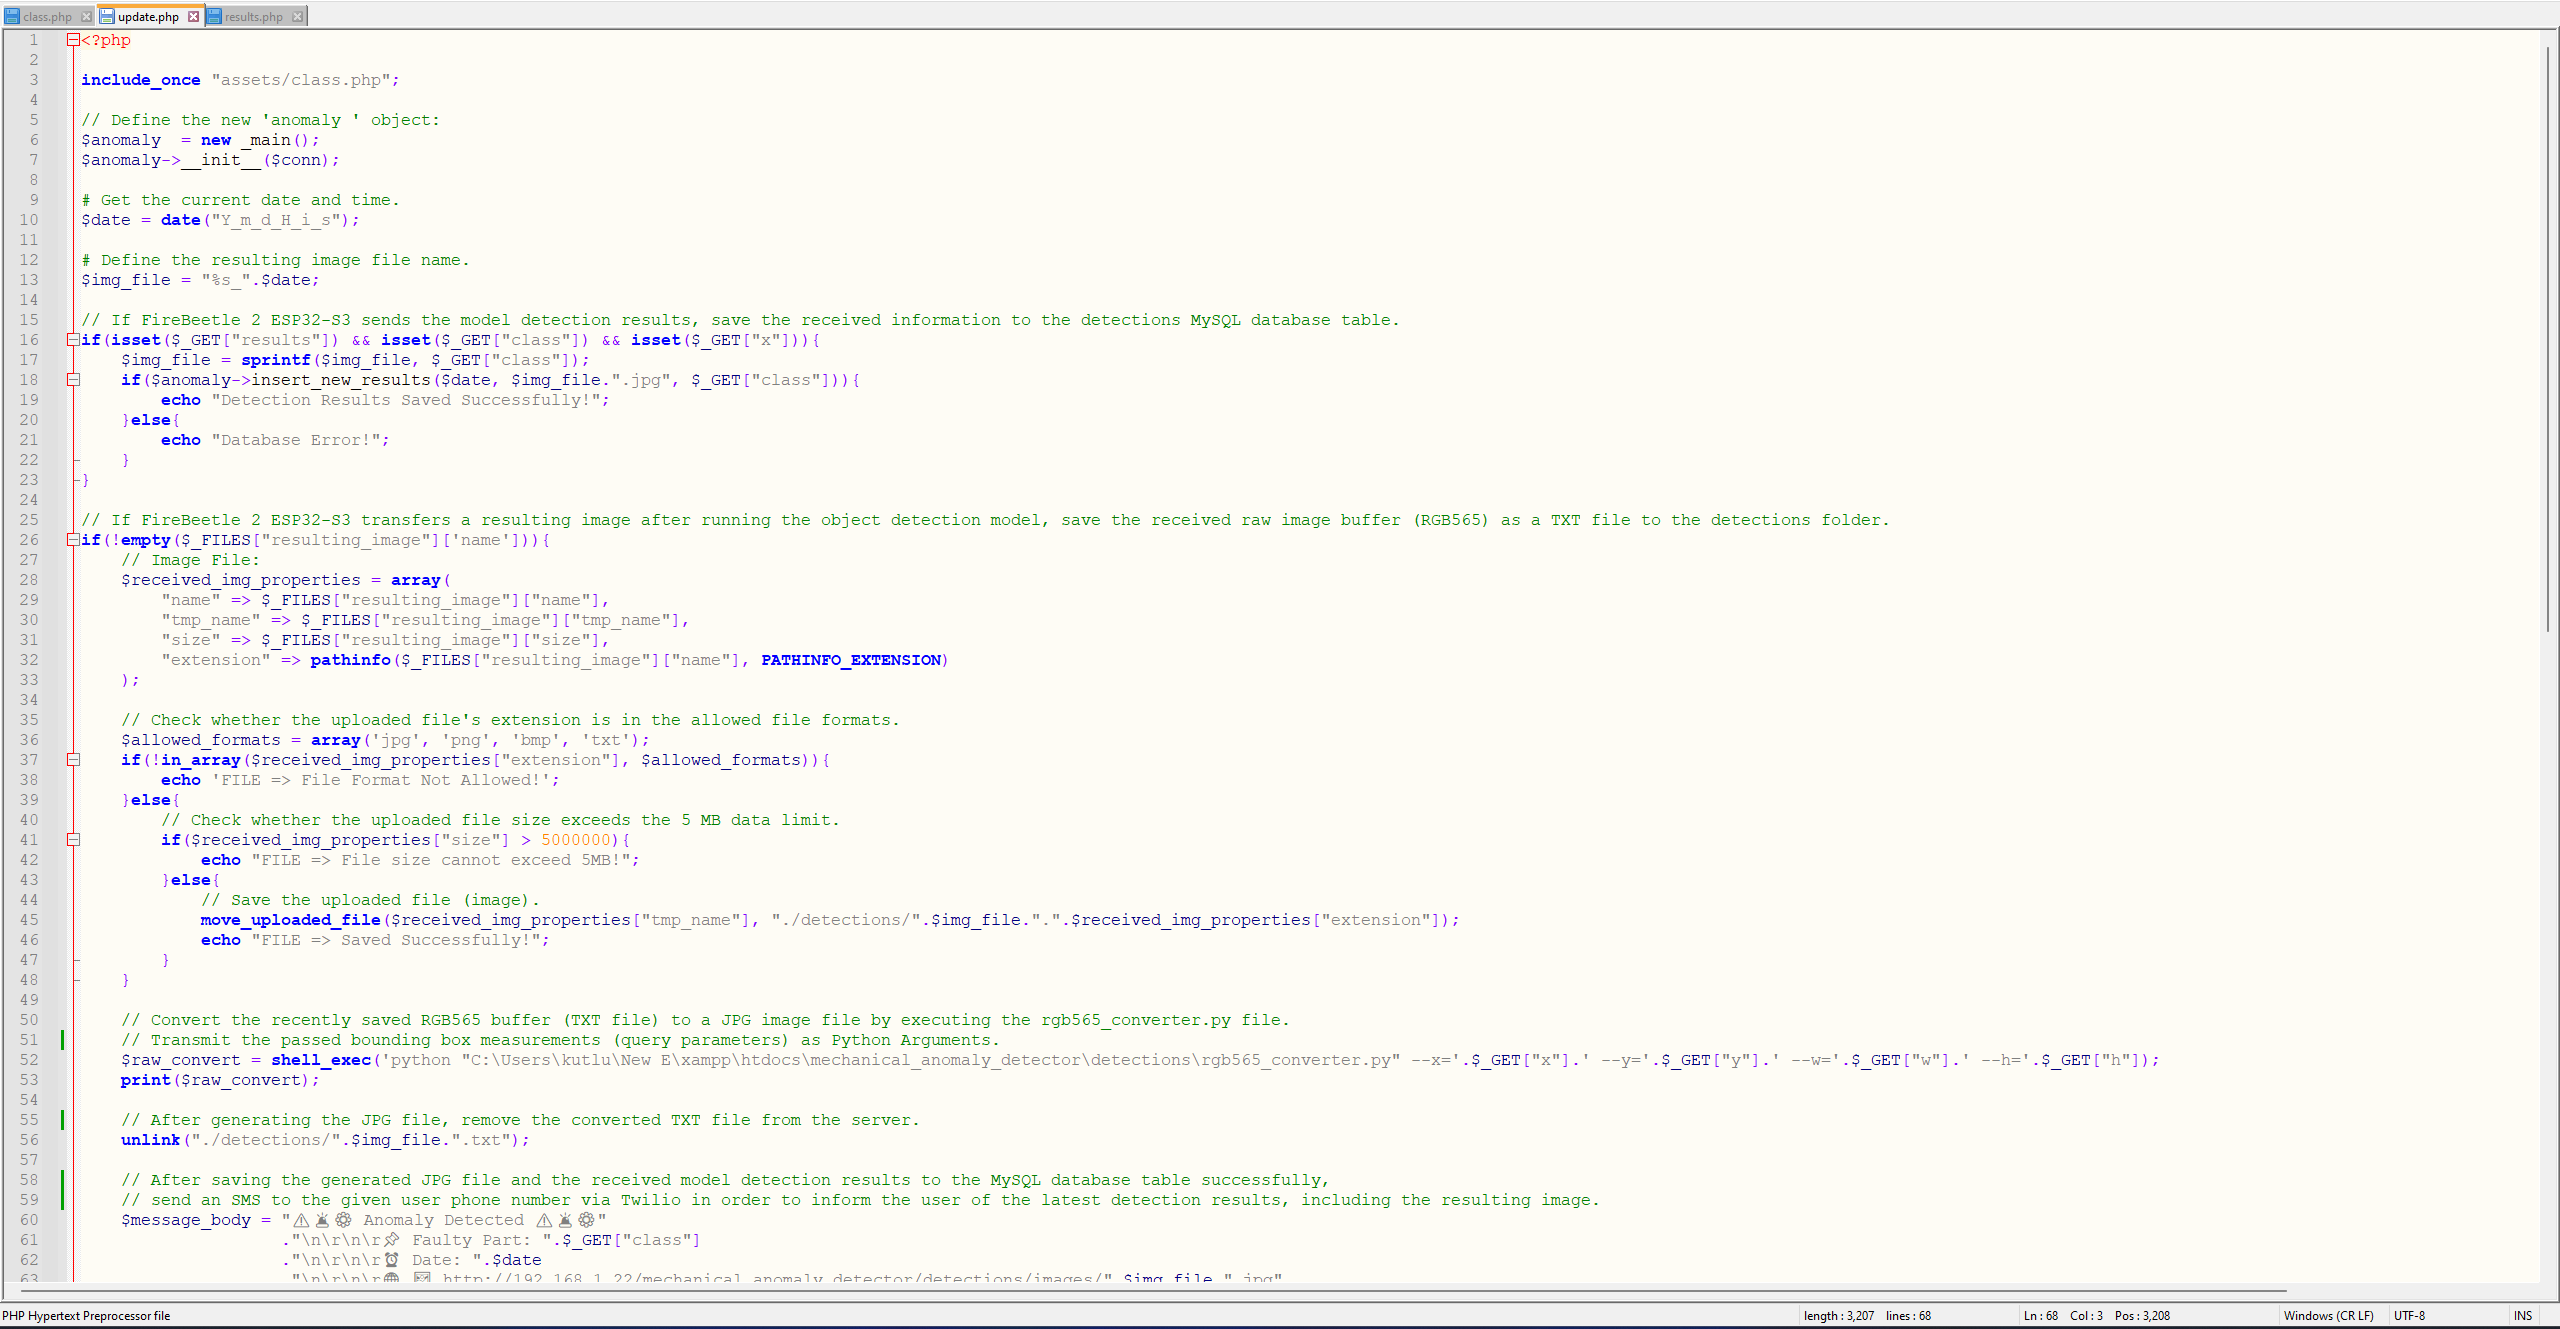Collapse the <?php block on line 1

tap(73, 40)
